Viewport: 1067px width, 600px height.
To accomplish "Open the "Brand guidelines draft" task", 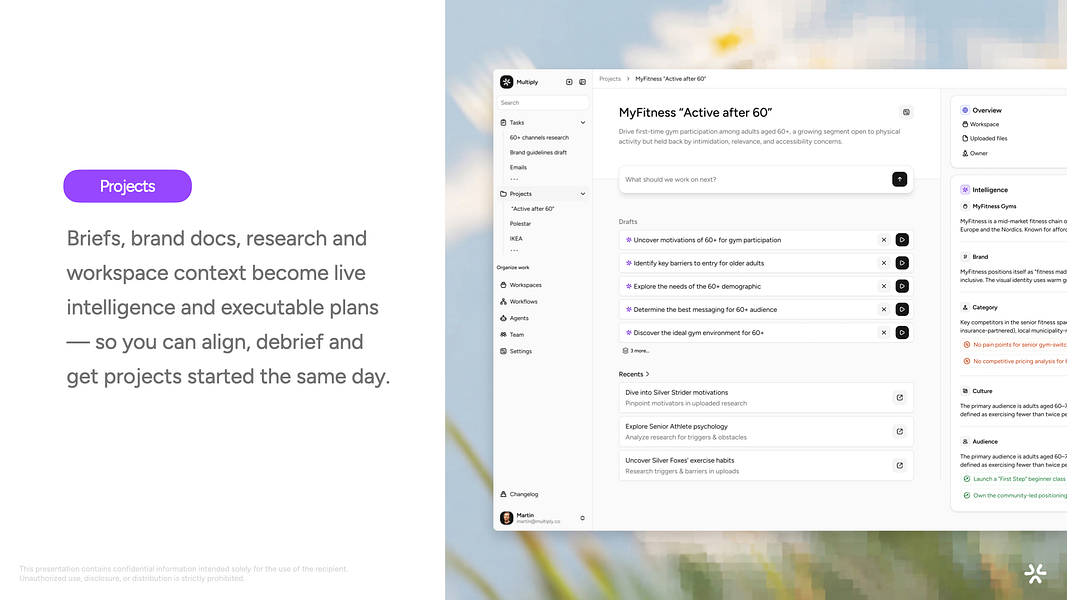I will (x=538, y=152).
